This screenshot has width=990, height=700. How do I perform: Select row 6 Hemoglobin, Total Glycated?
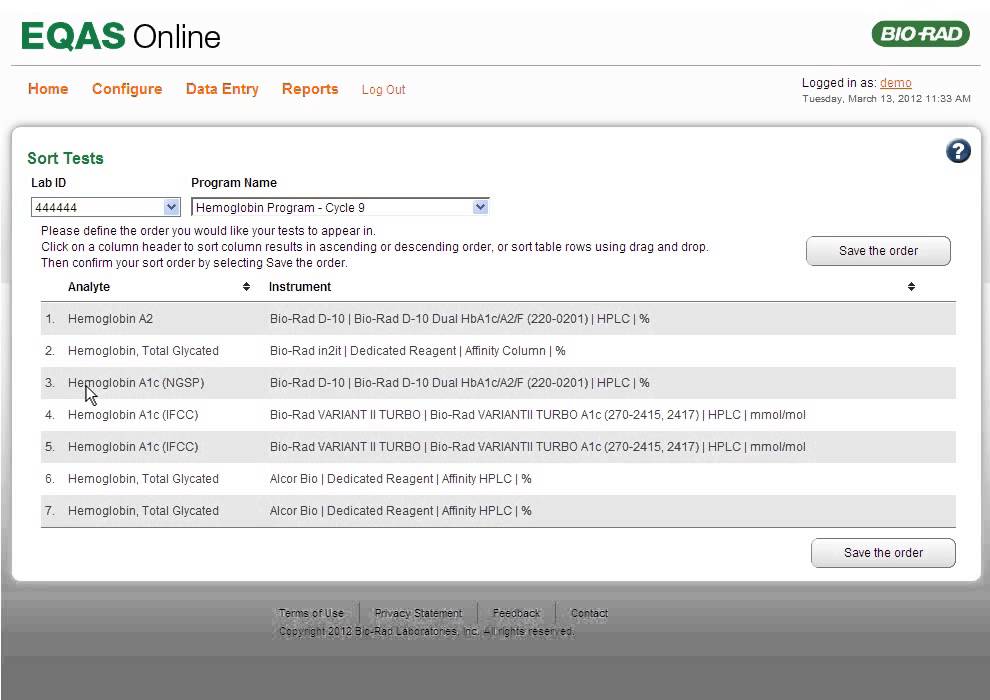point(498,479)
